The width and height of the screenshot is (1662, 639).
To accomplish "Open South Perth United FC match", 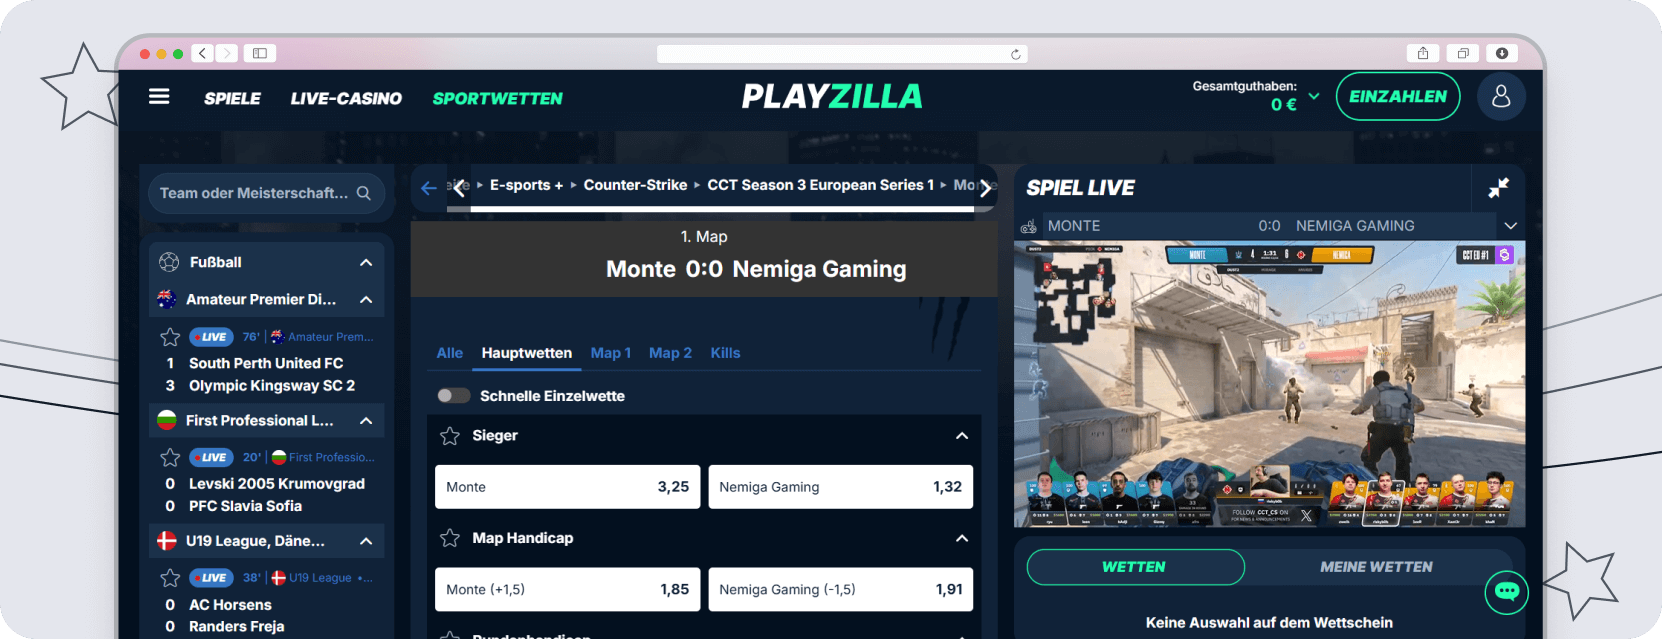I will point(266,363).
